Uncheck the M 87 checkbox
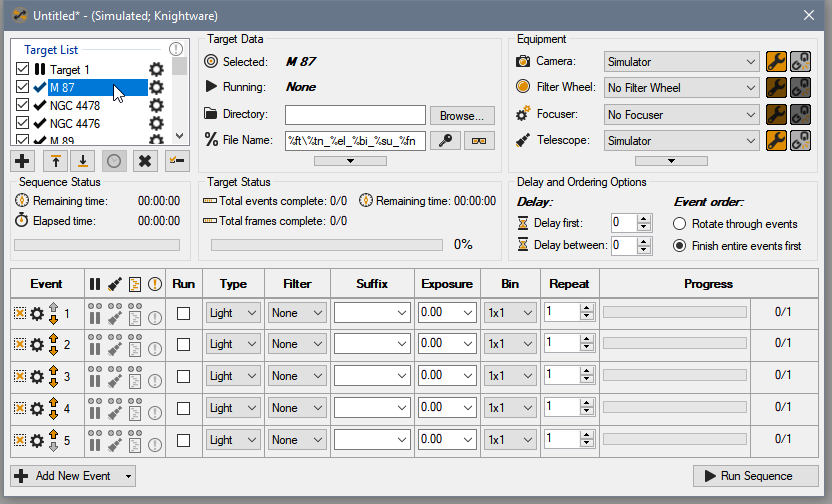The width and height of the screenshot is (832, 504). pyautogui.click(x=22, y=87)
